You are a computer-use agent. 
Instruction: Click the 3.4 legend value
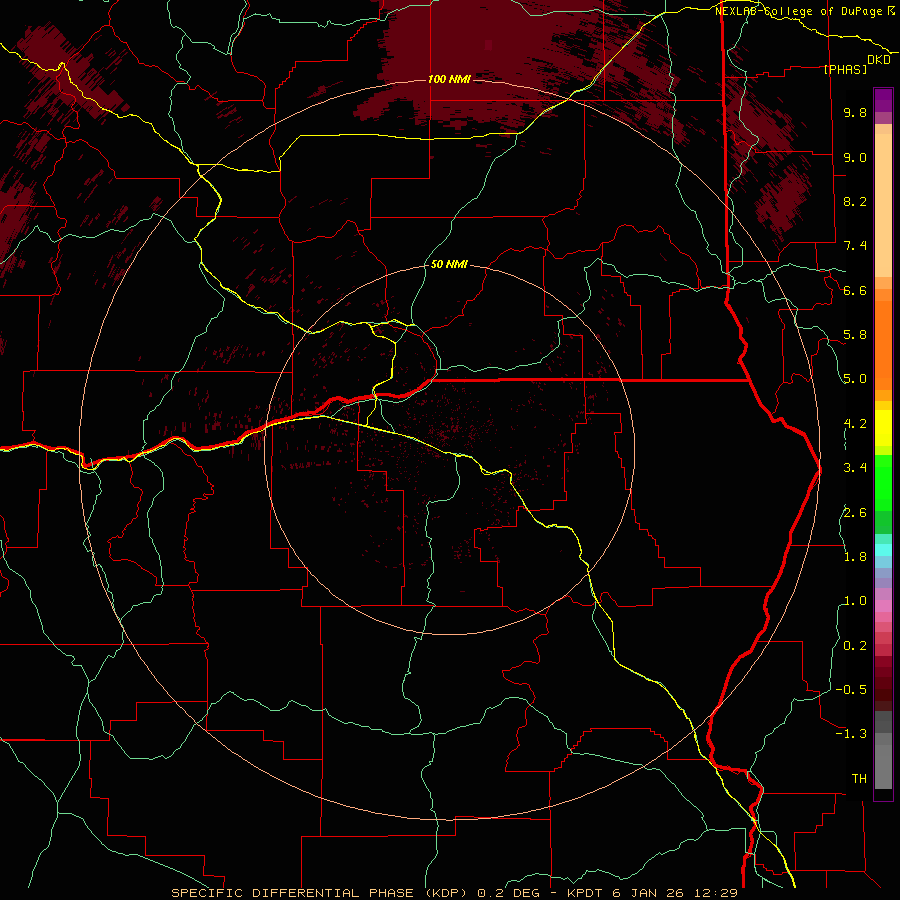855,468
